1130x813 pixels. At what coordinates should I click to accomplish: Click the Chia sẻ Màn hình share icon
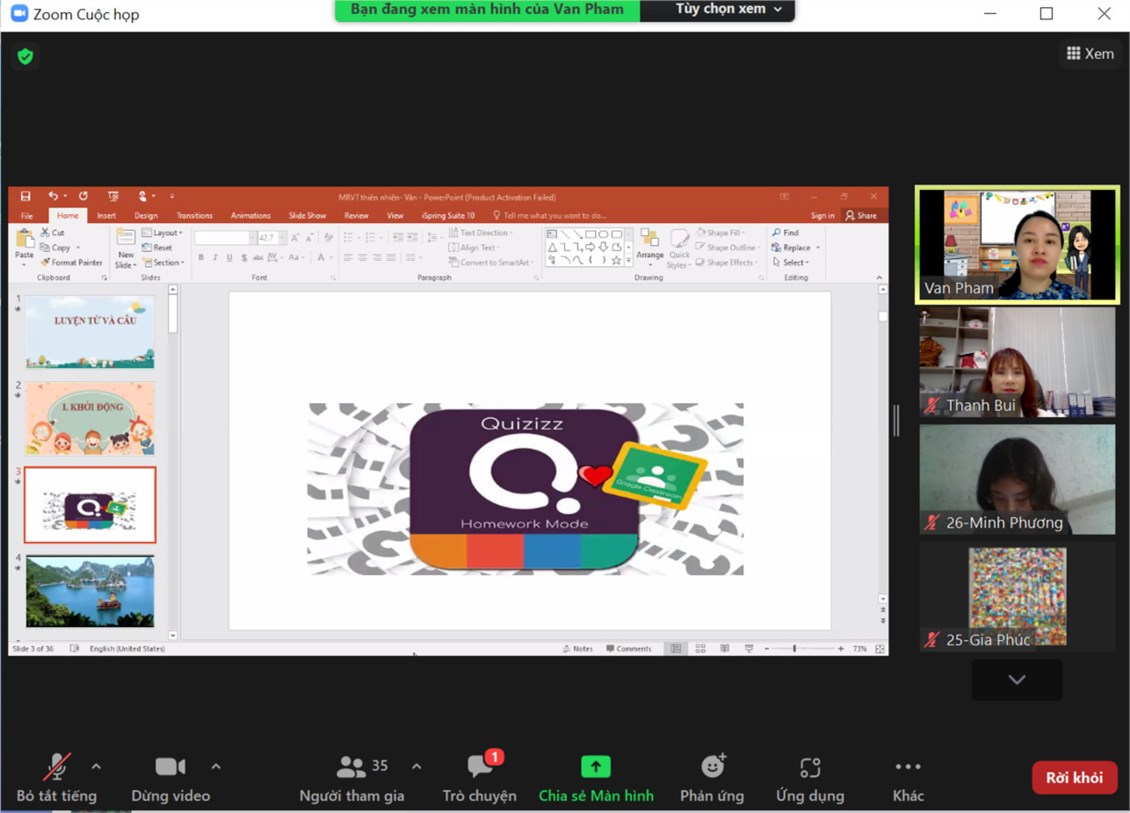point(596,767)
